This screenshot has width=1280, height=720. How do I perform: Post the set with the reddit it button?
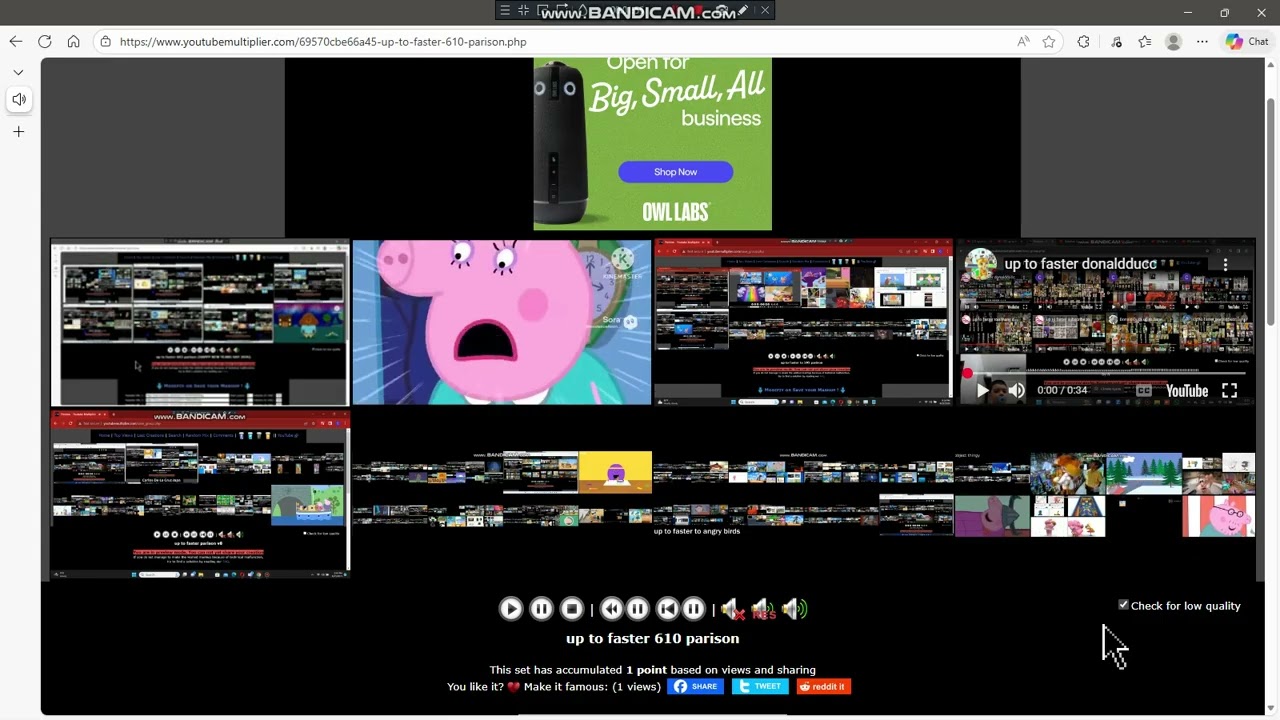823,686
